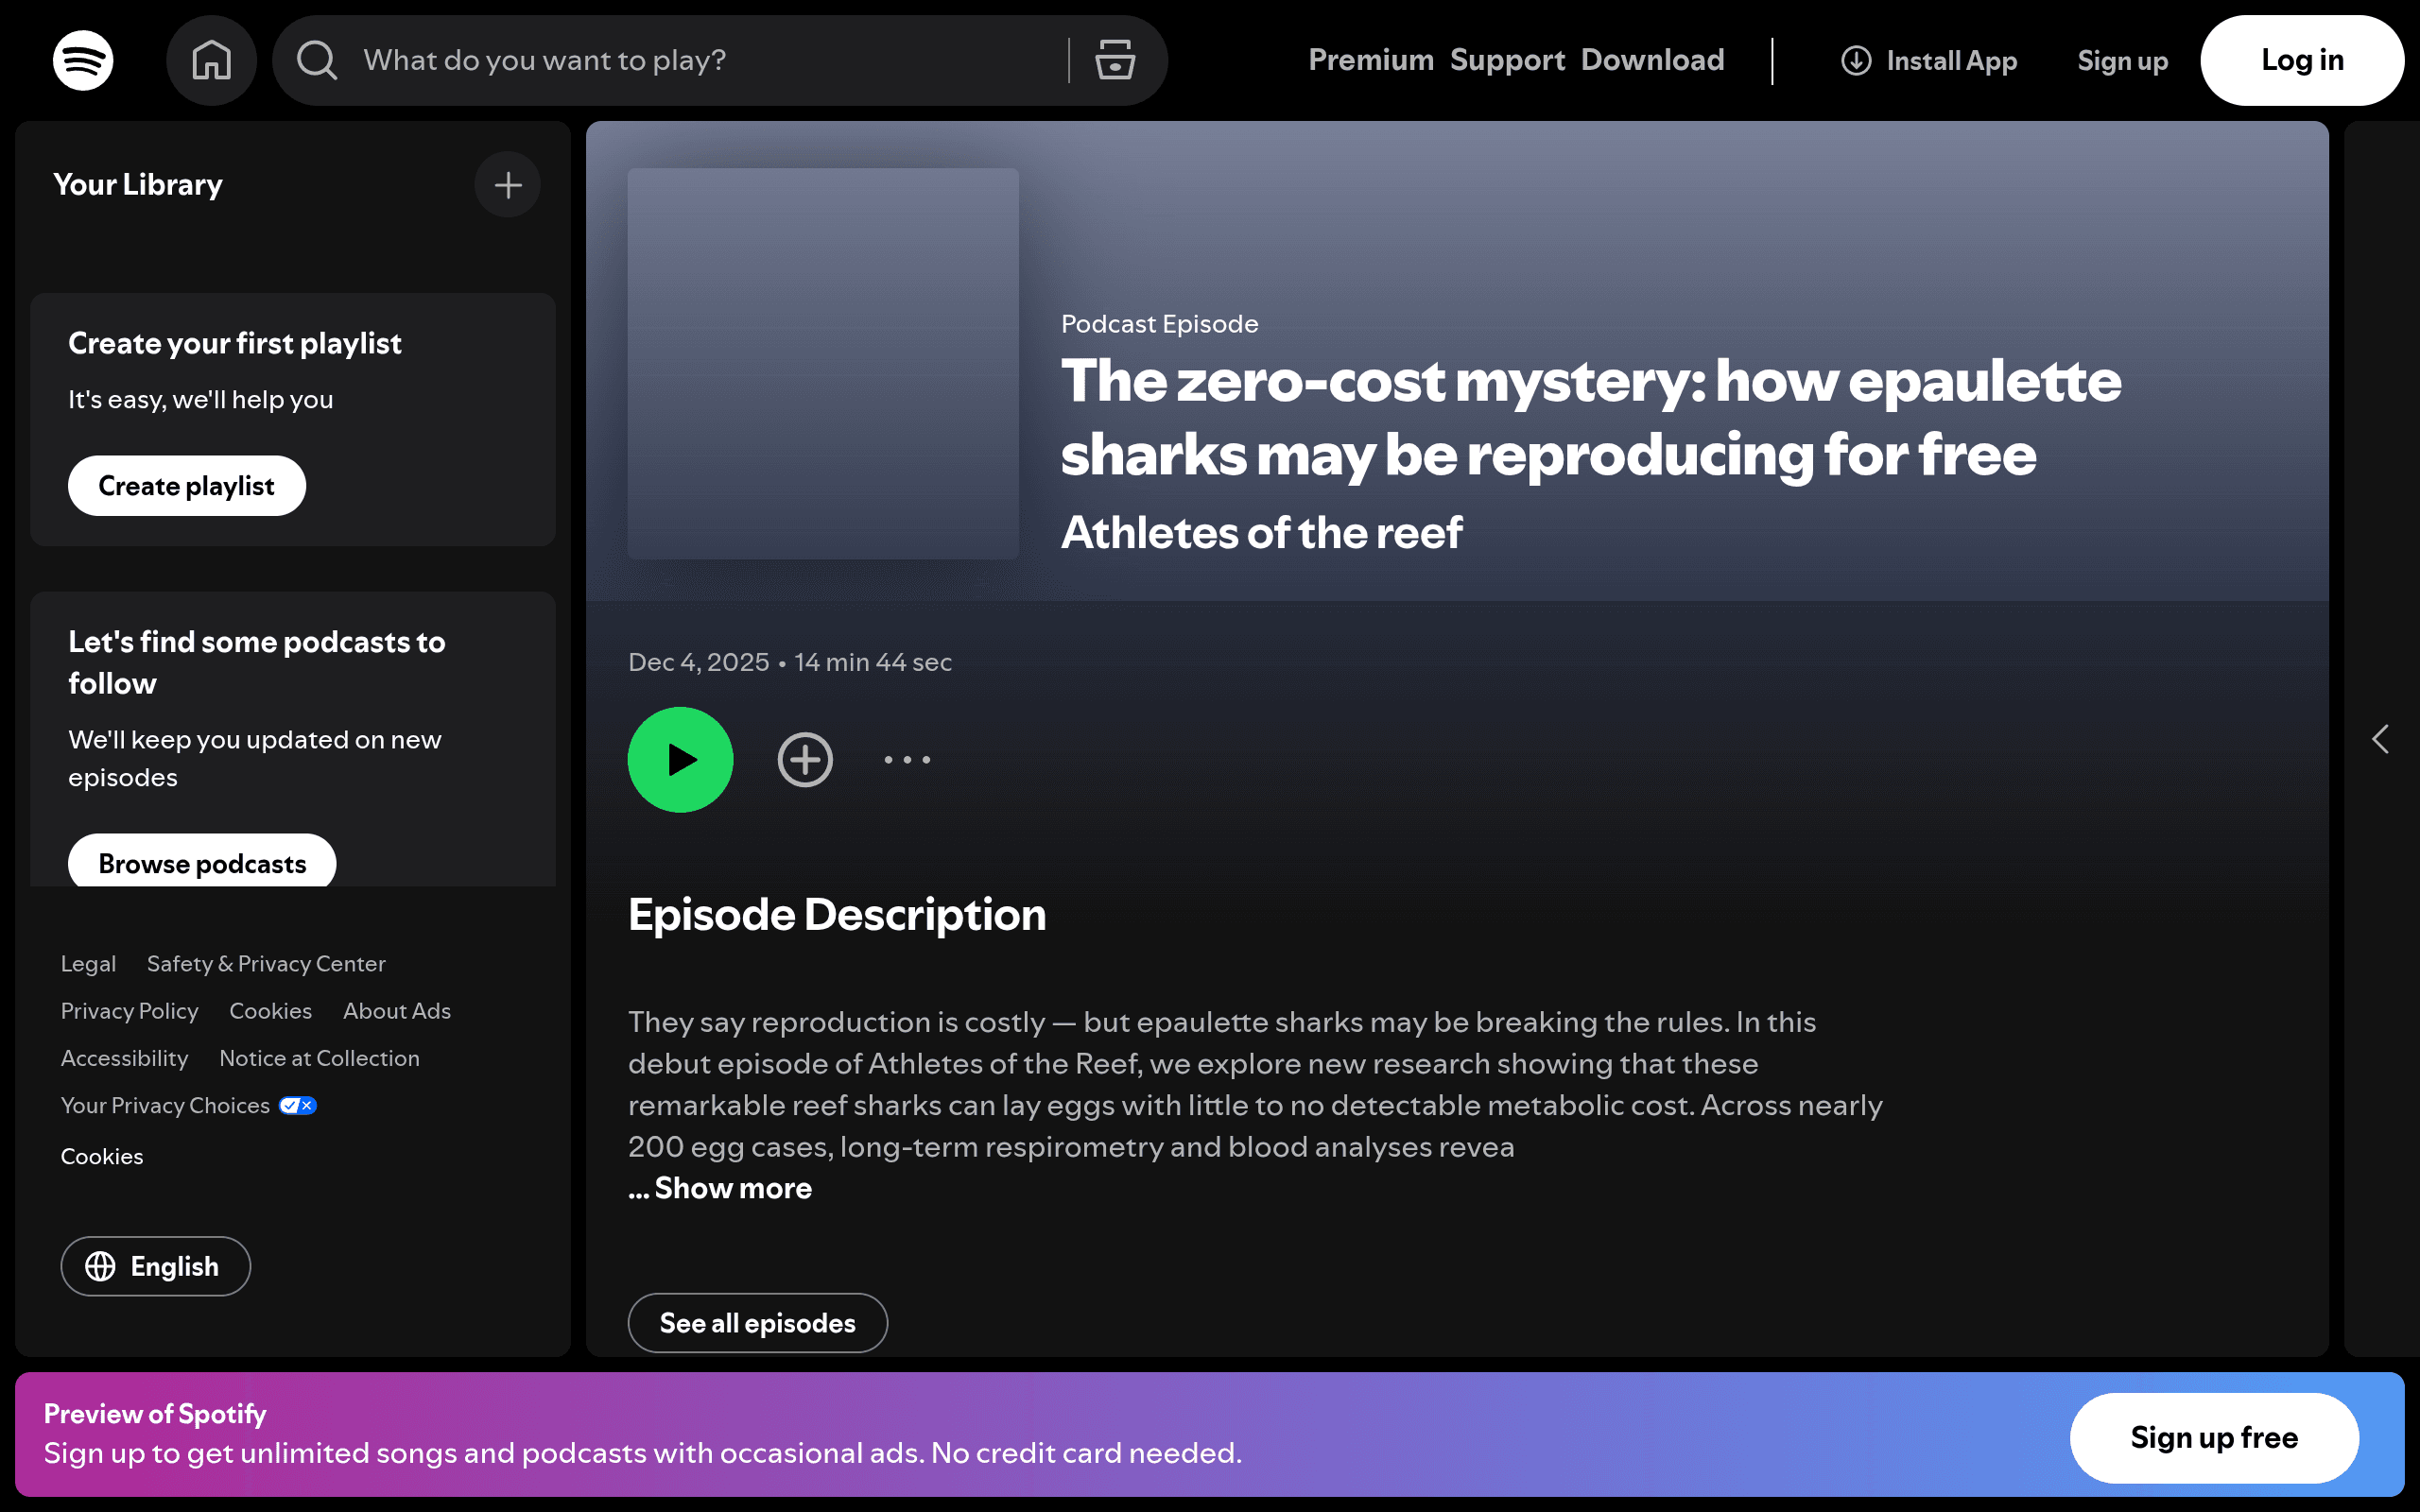Open the Accessibility link
The image size is (2420, 1512).
125,1058
